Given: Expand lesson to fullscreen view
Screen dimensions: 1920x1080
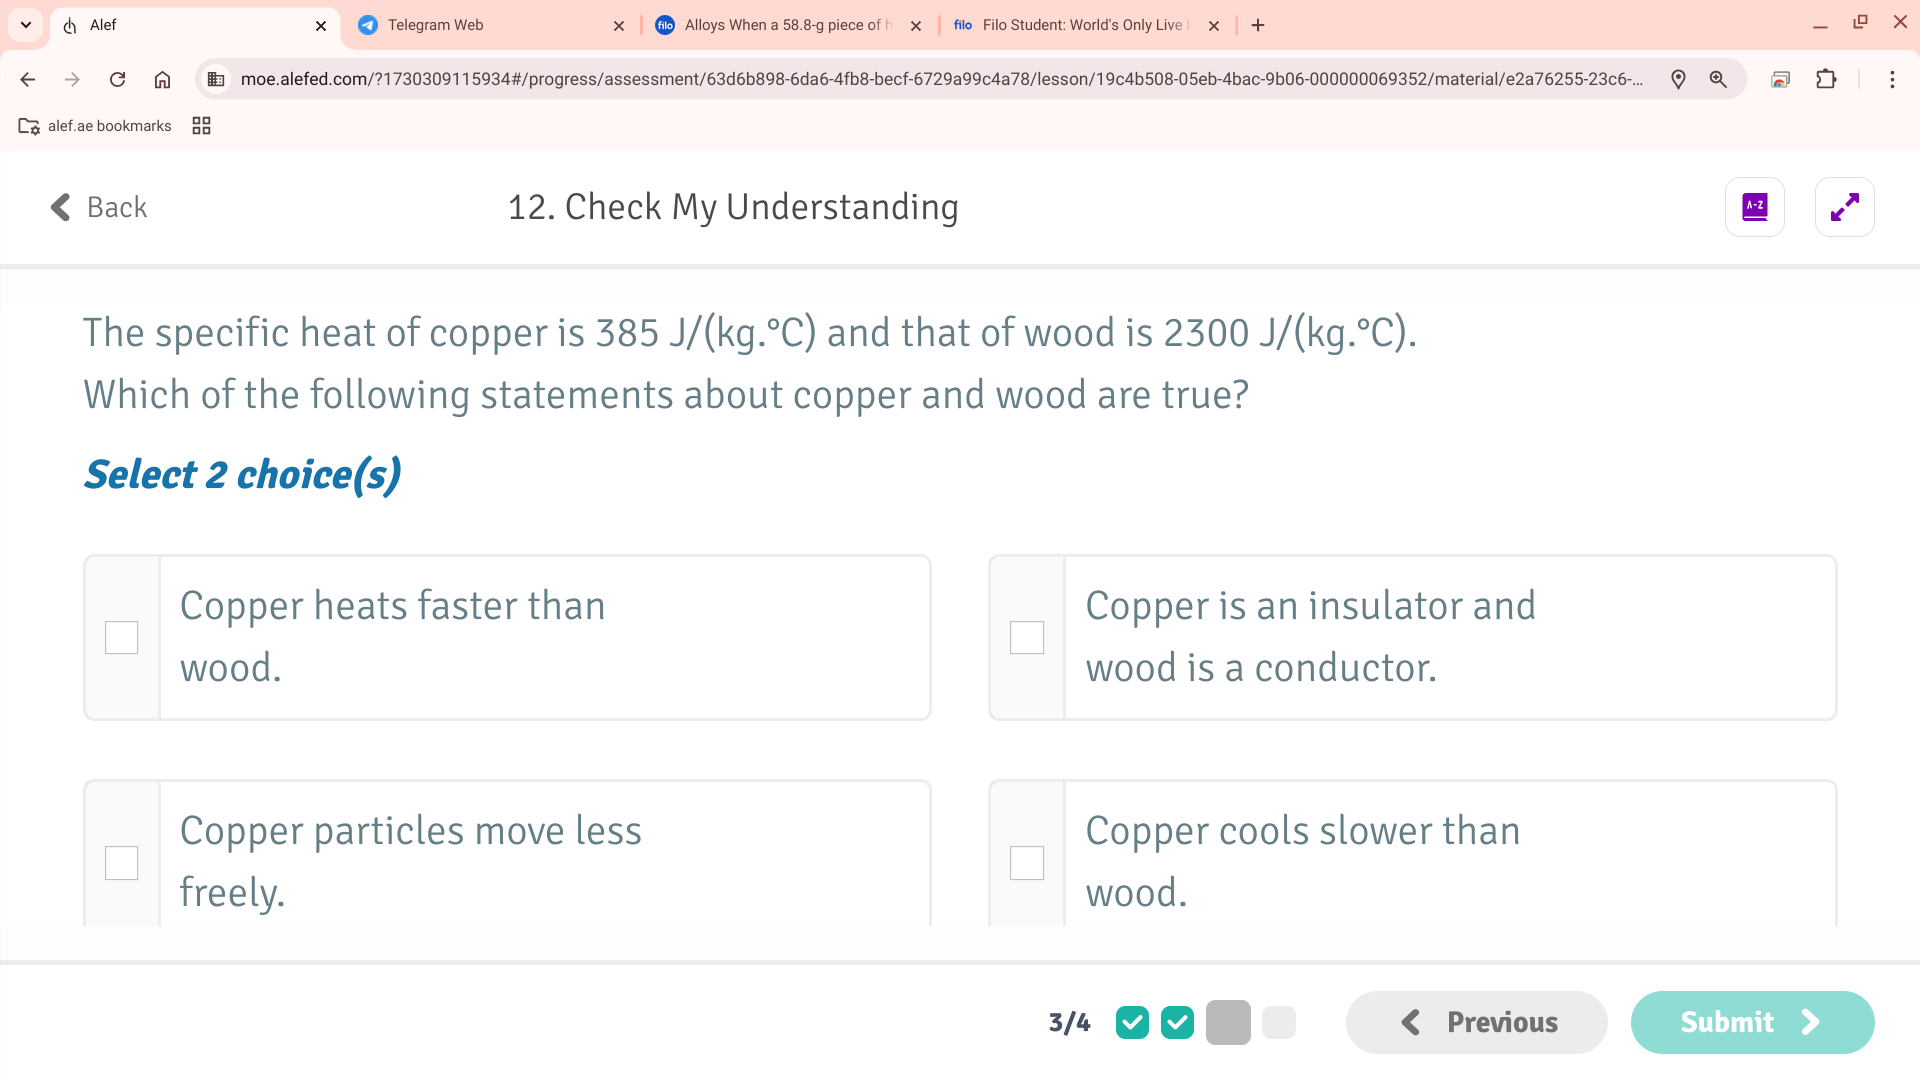Looking at the screenshot, I should point(1844,207).
